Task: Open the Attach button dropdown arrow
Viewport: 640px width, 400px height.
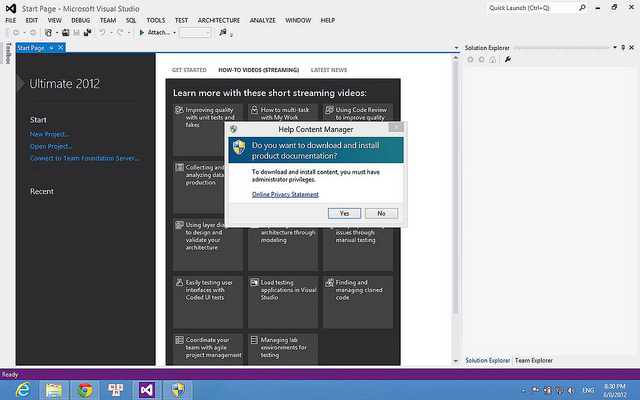Action: pyautogui.click(x=174, y=33)
